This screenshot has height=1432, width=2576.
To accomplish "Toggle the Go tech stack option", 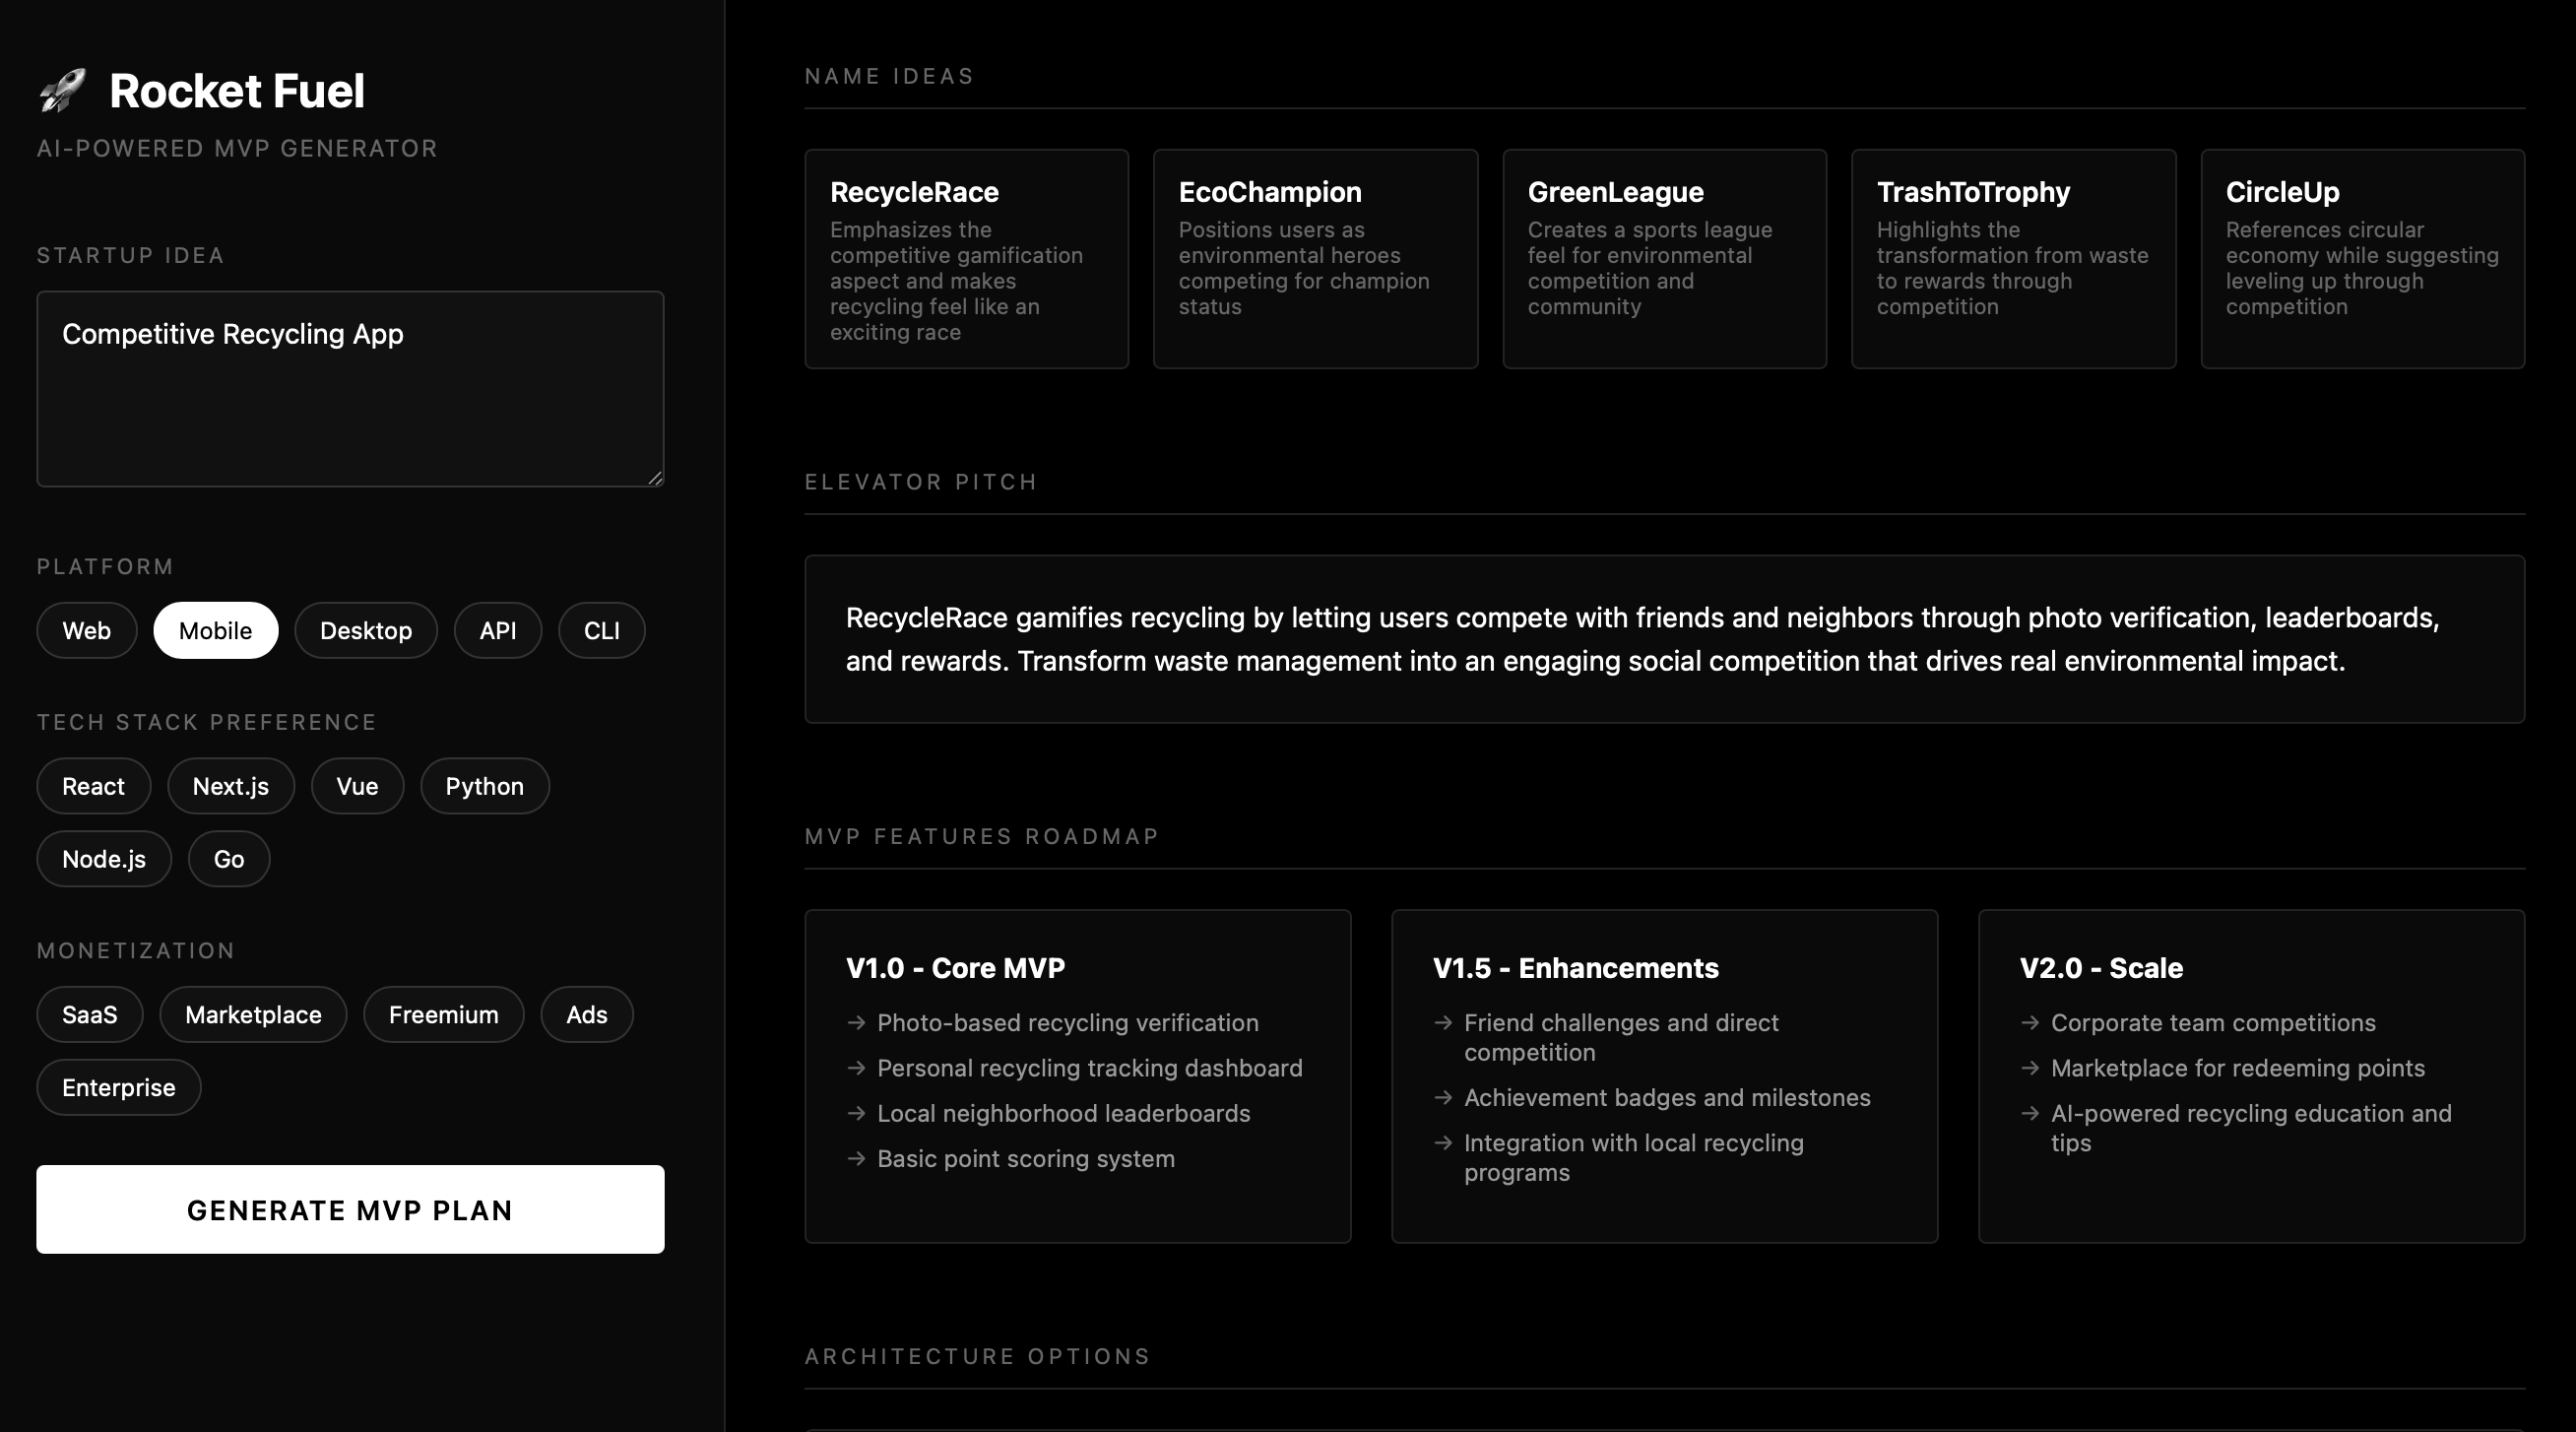I will (228, 859).
